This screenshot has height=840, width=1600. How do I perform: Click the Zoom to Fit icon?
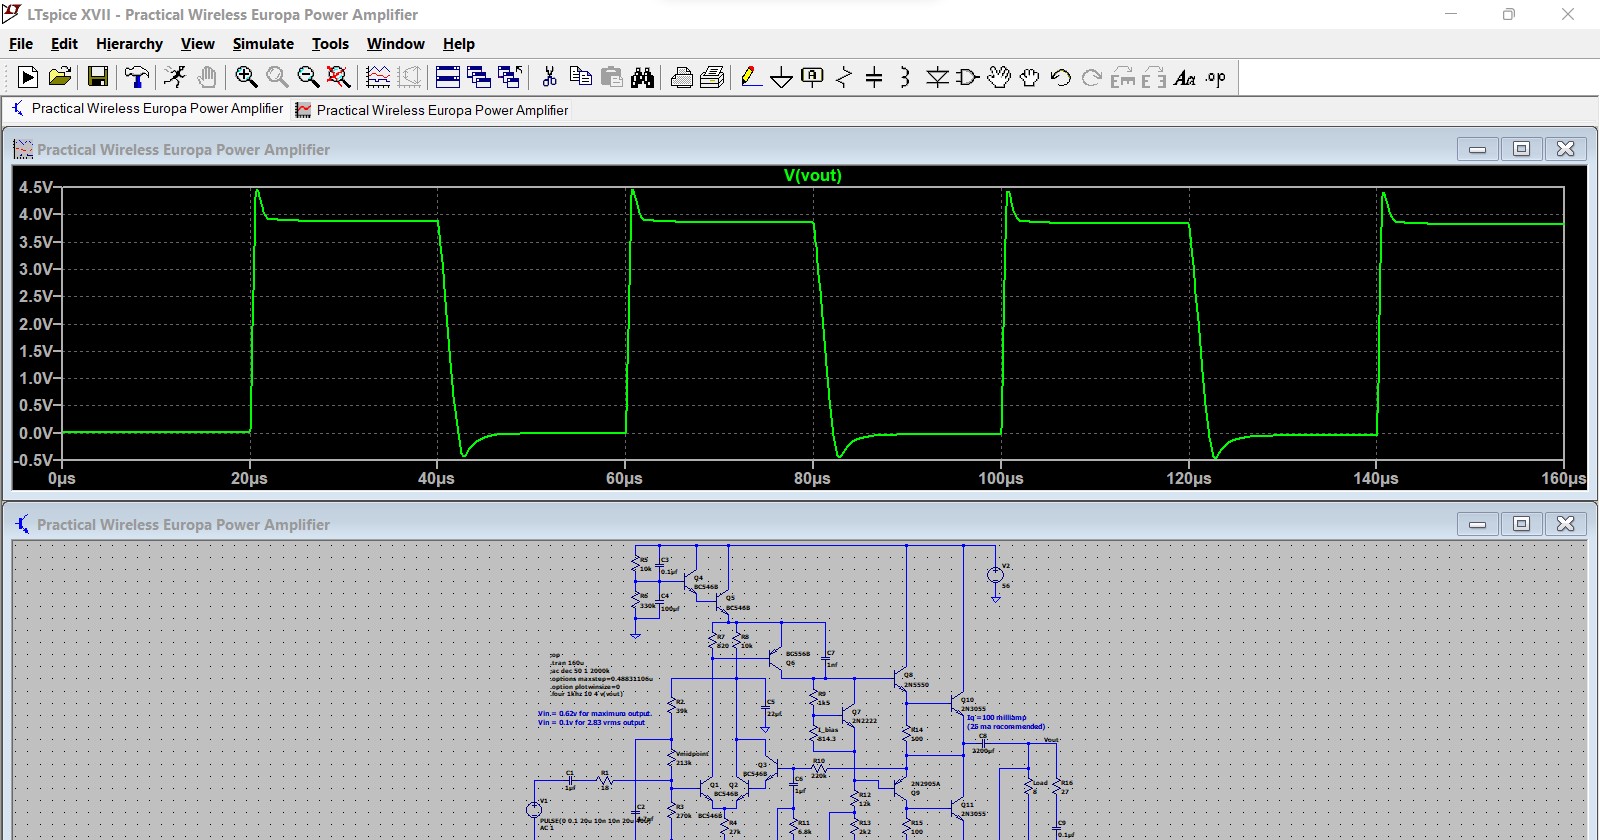tap(339, 77)
